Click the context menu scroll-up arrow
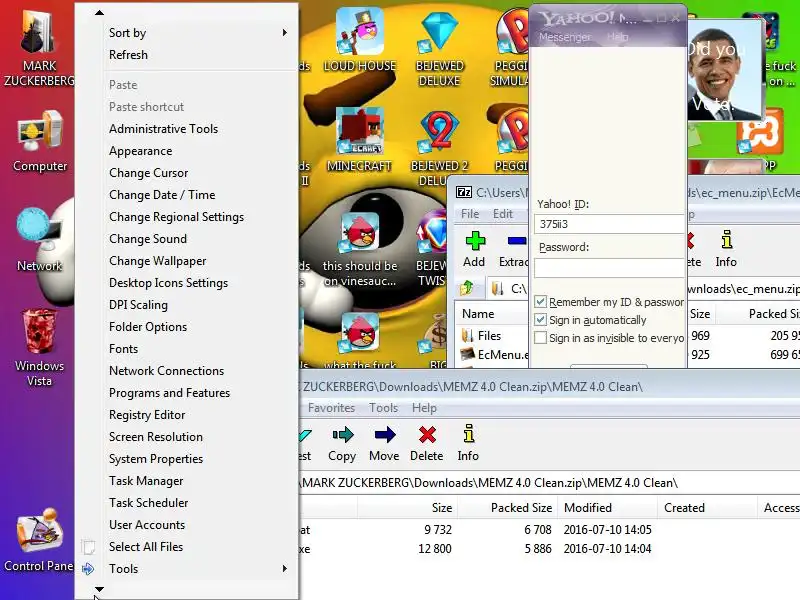 click(99, 12)
